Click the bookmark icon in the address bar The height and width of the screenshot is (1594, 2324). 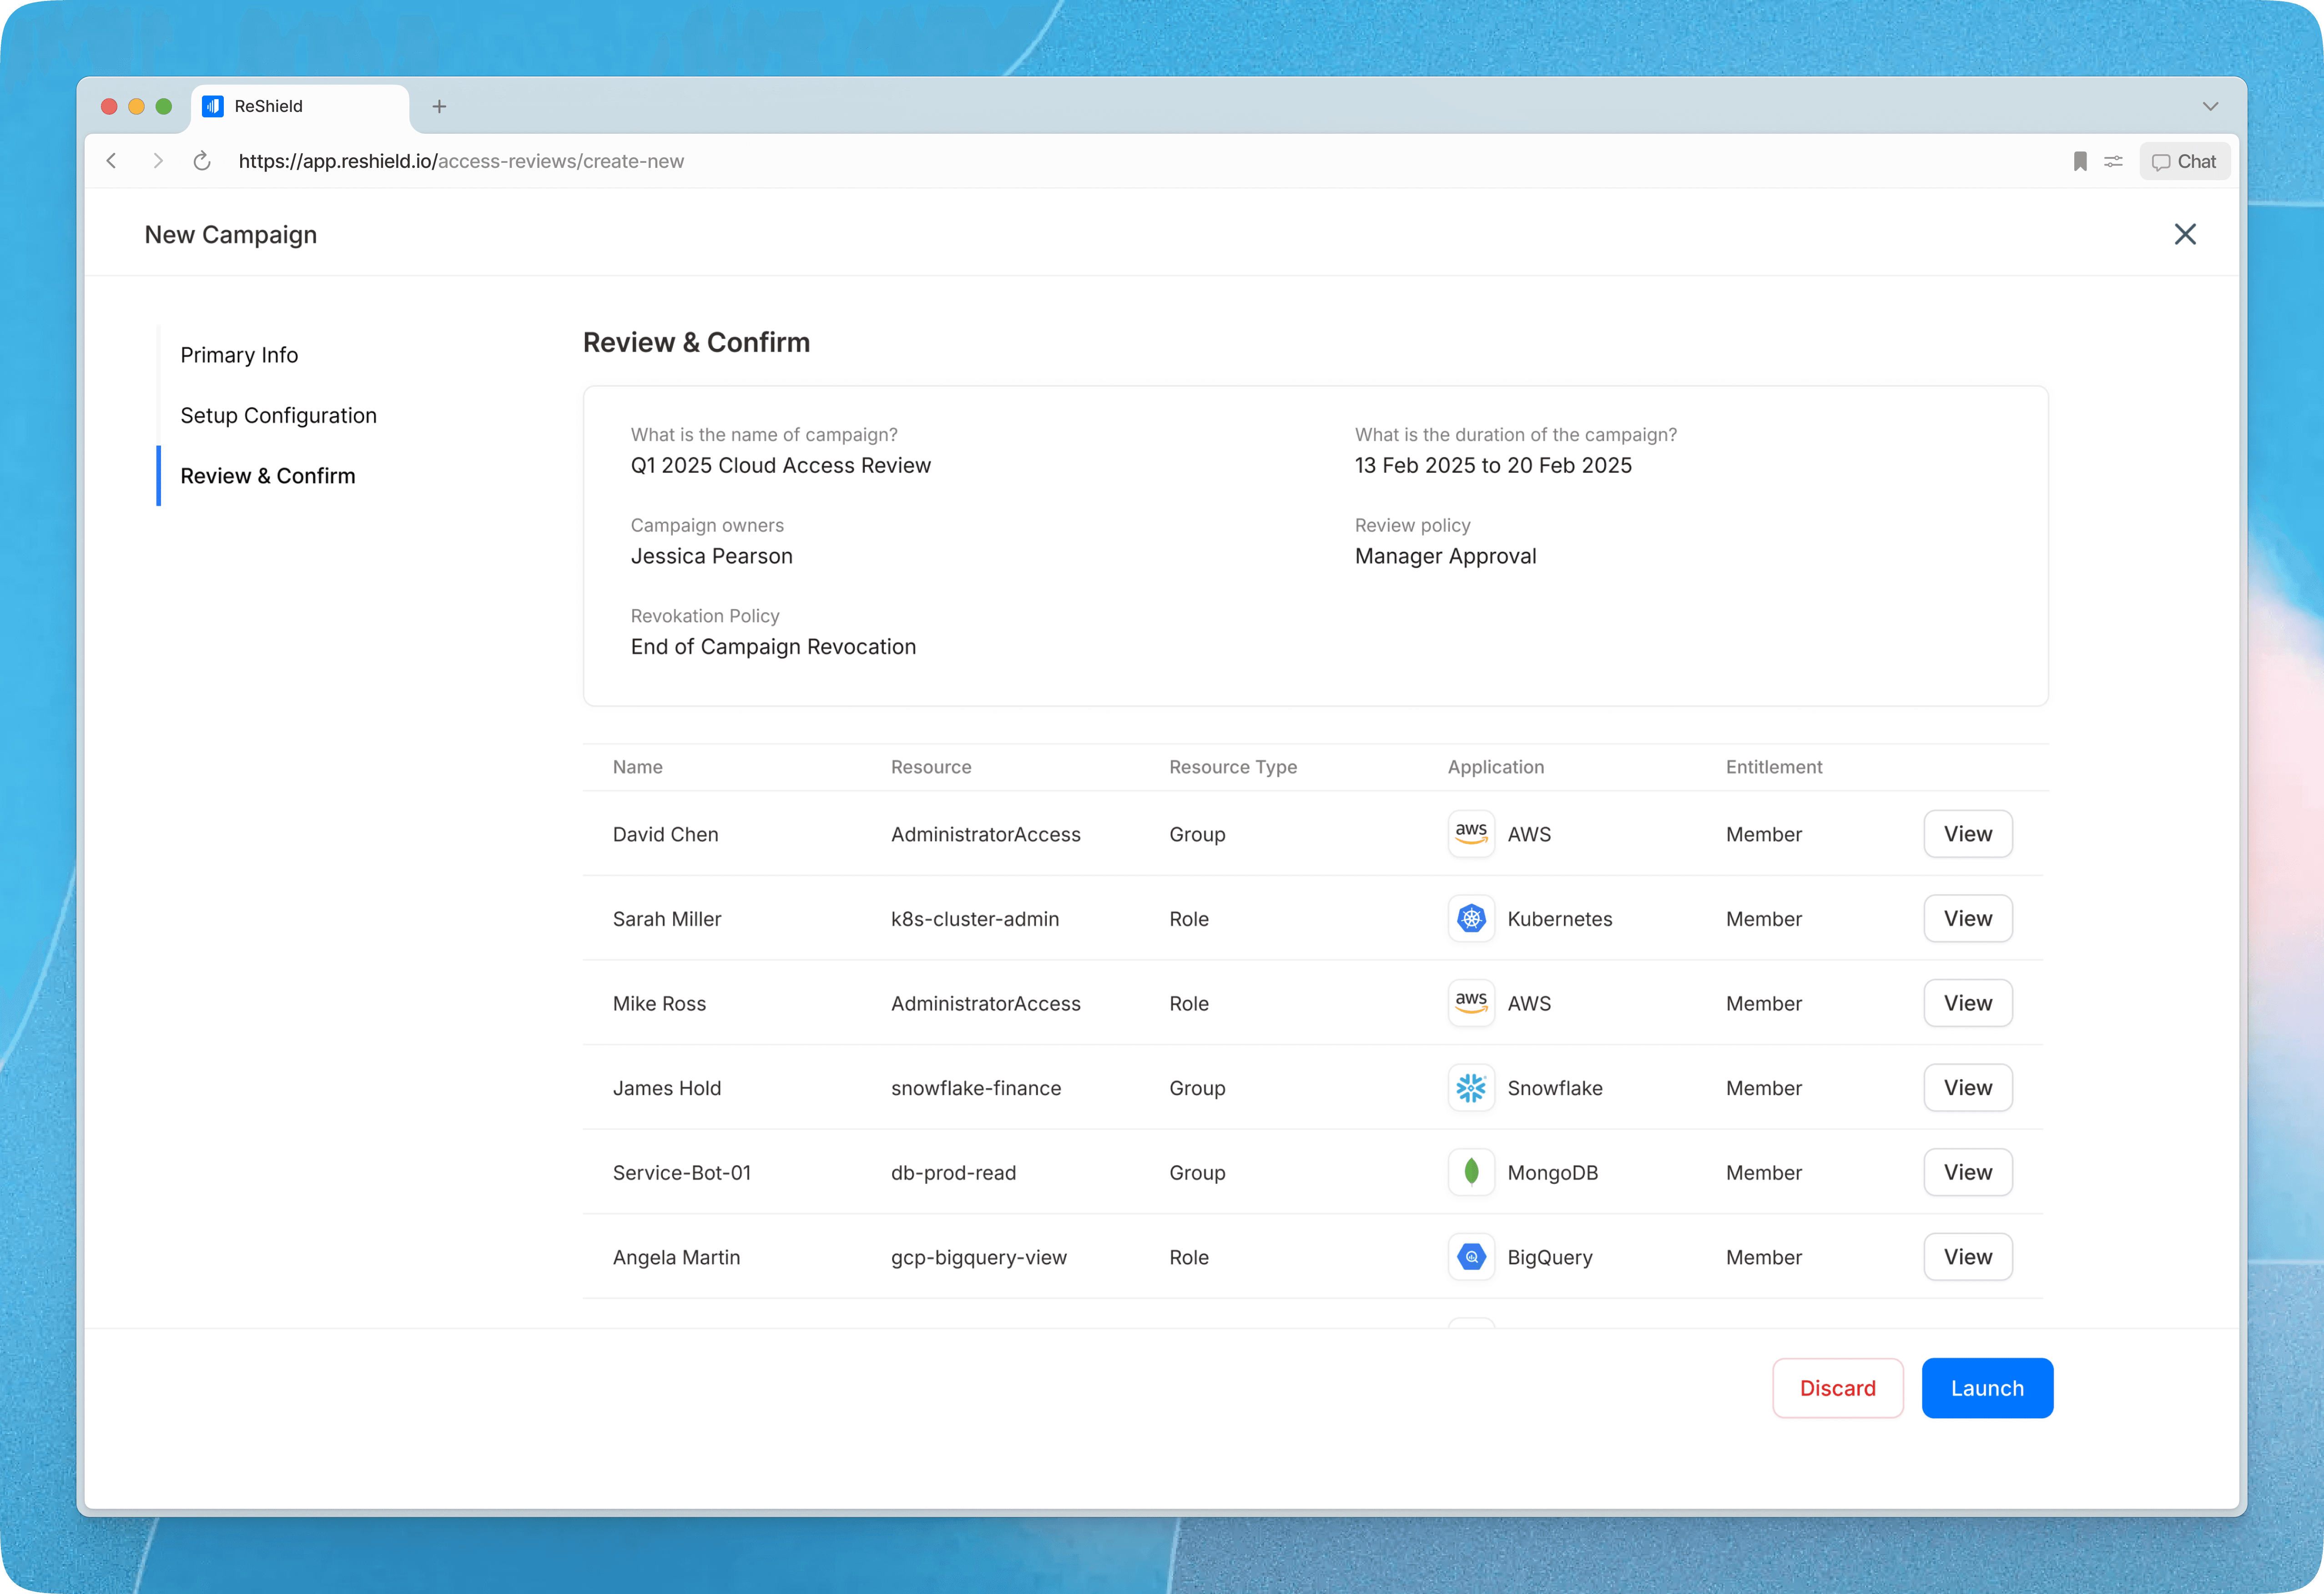pos(2080,161)
